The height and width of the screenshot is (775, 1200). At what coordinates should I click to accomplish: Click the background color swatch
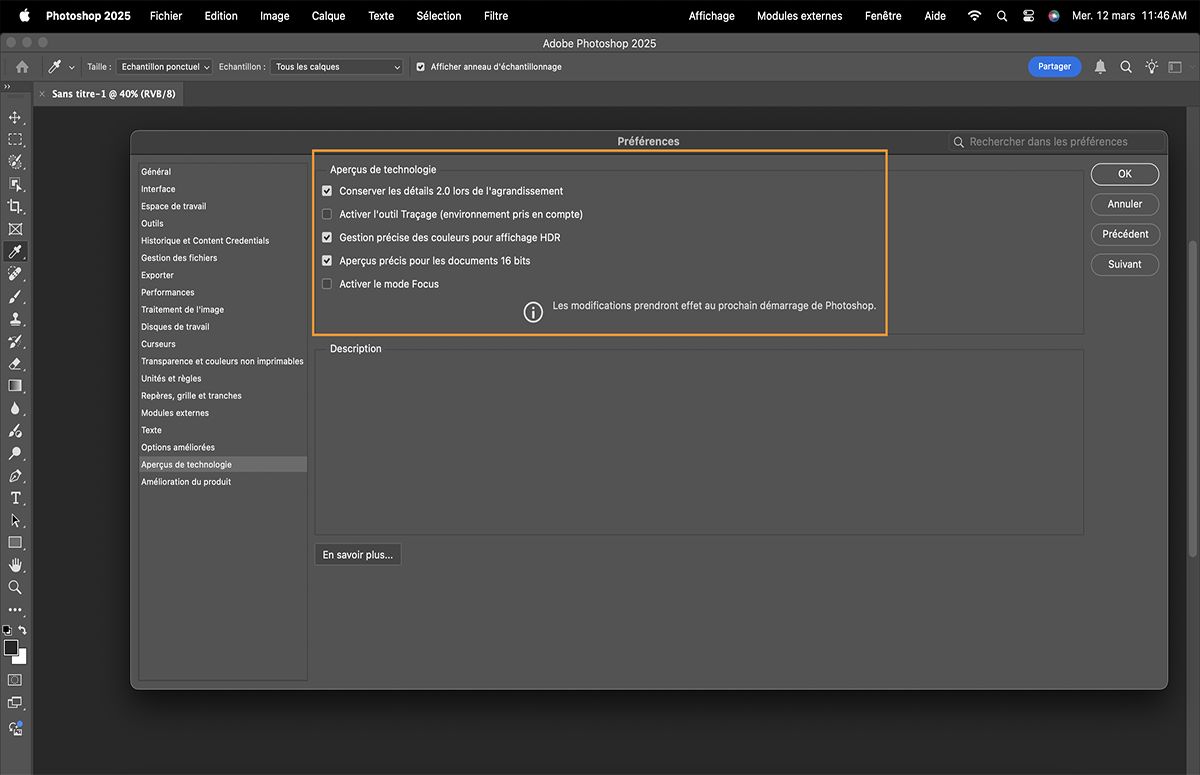[x=21, y=658]
